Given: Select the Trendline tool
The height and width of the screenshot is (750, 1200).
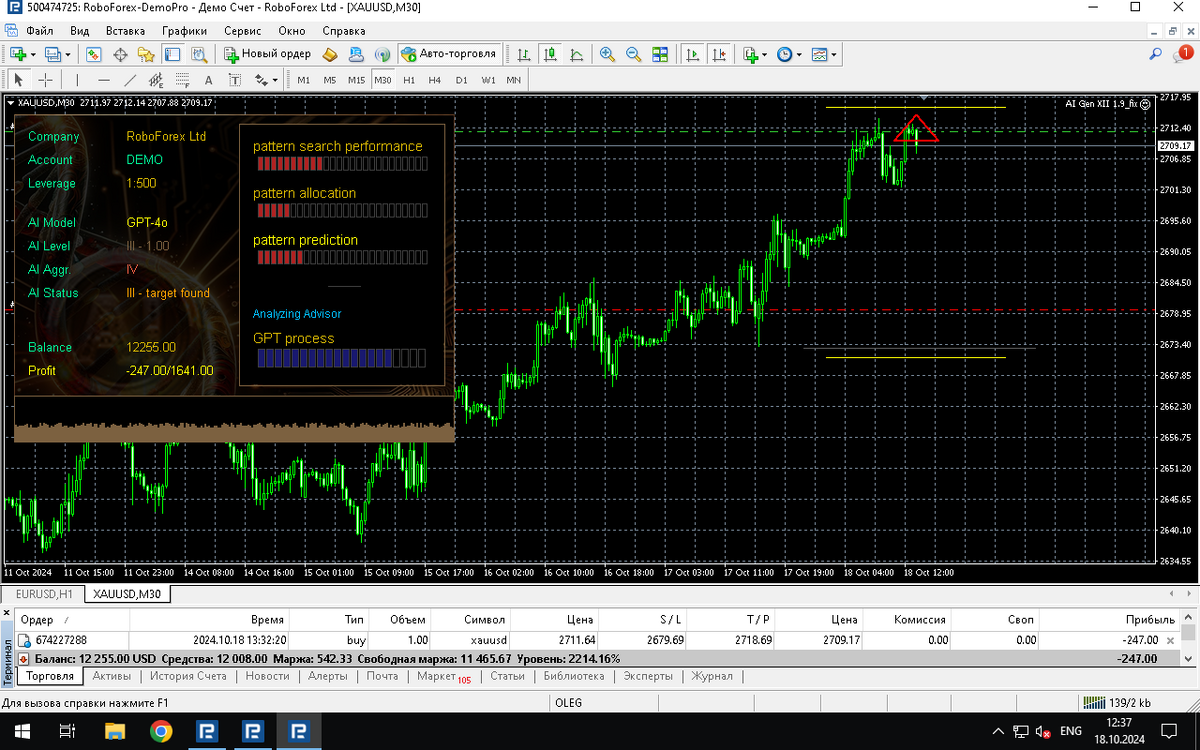Looking at the screenshot, I should tap(130, 80).
